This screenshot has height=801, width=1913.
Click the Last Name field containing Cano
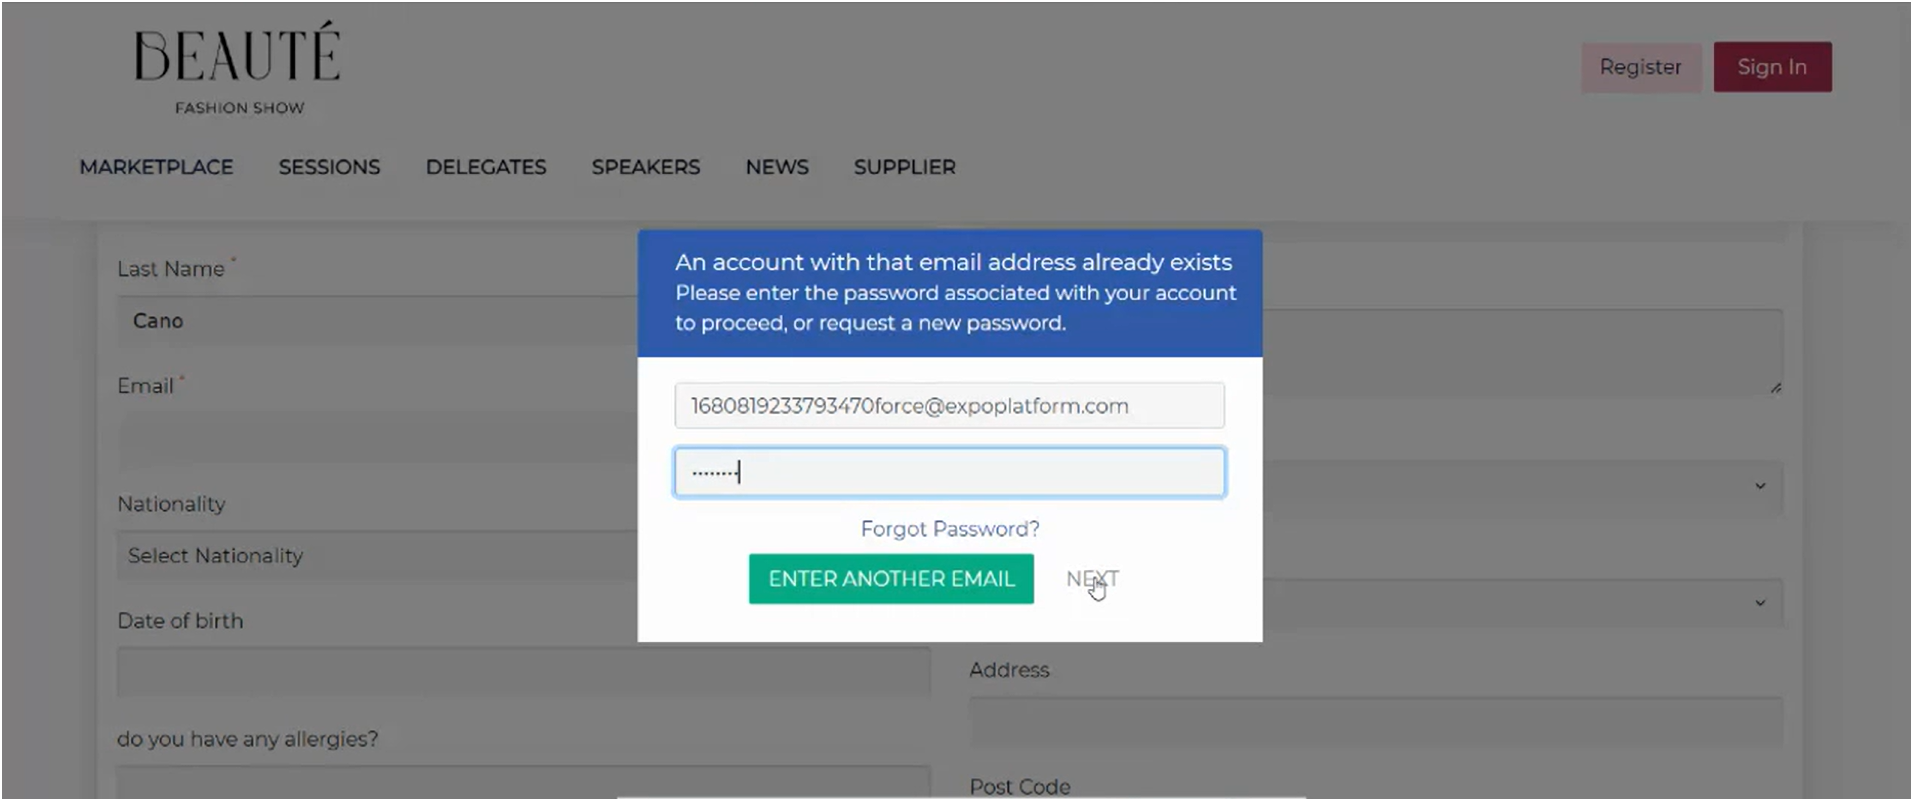point(378,321)
